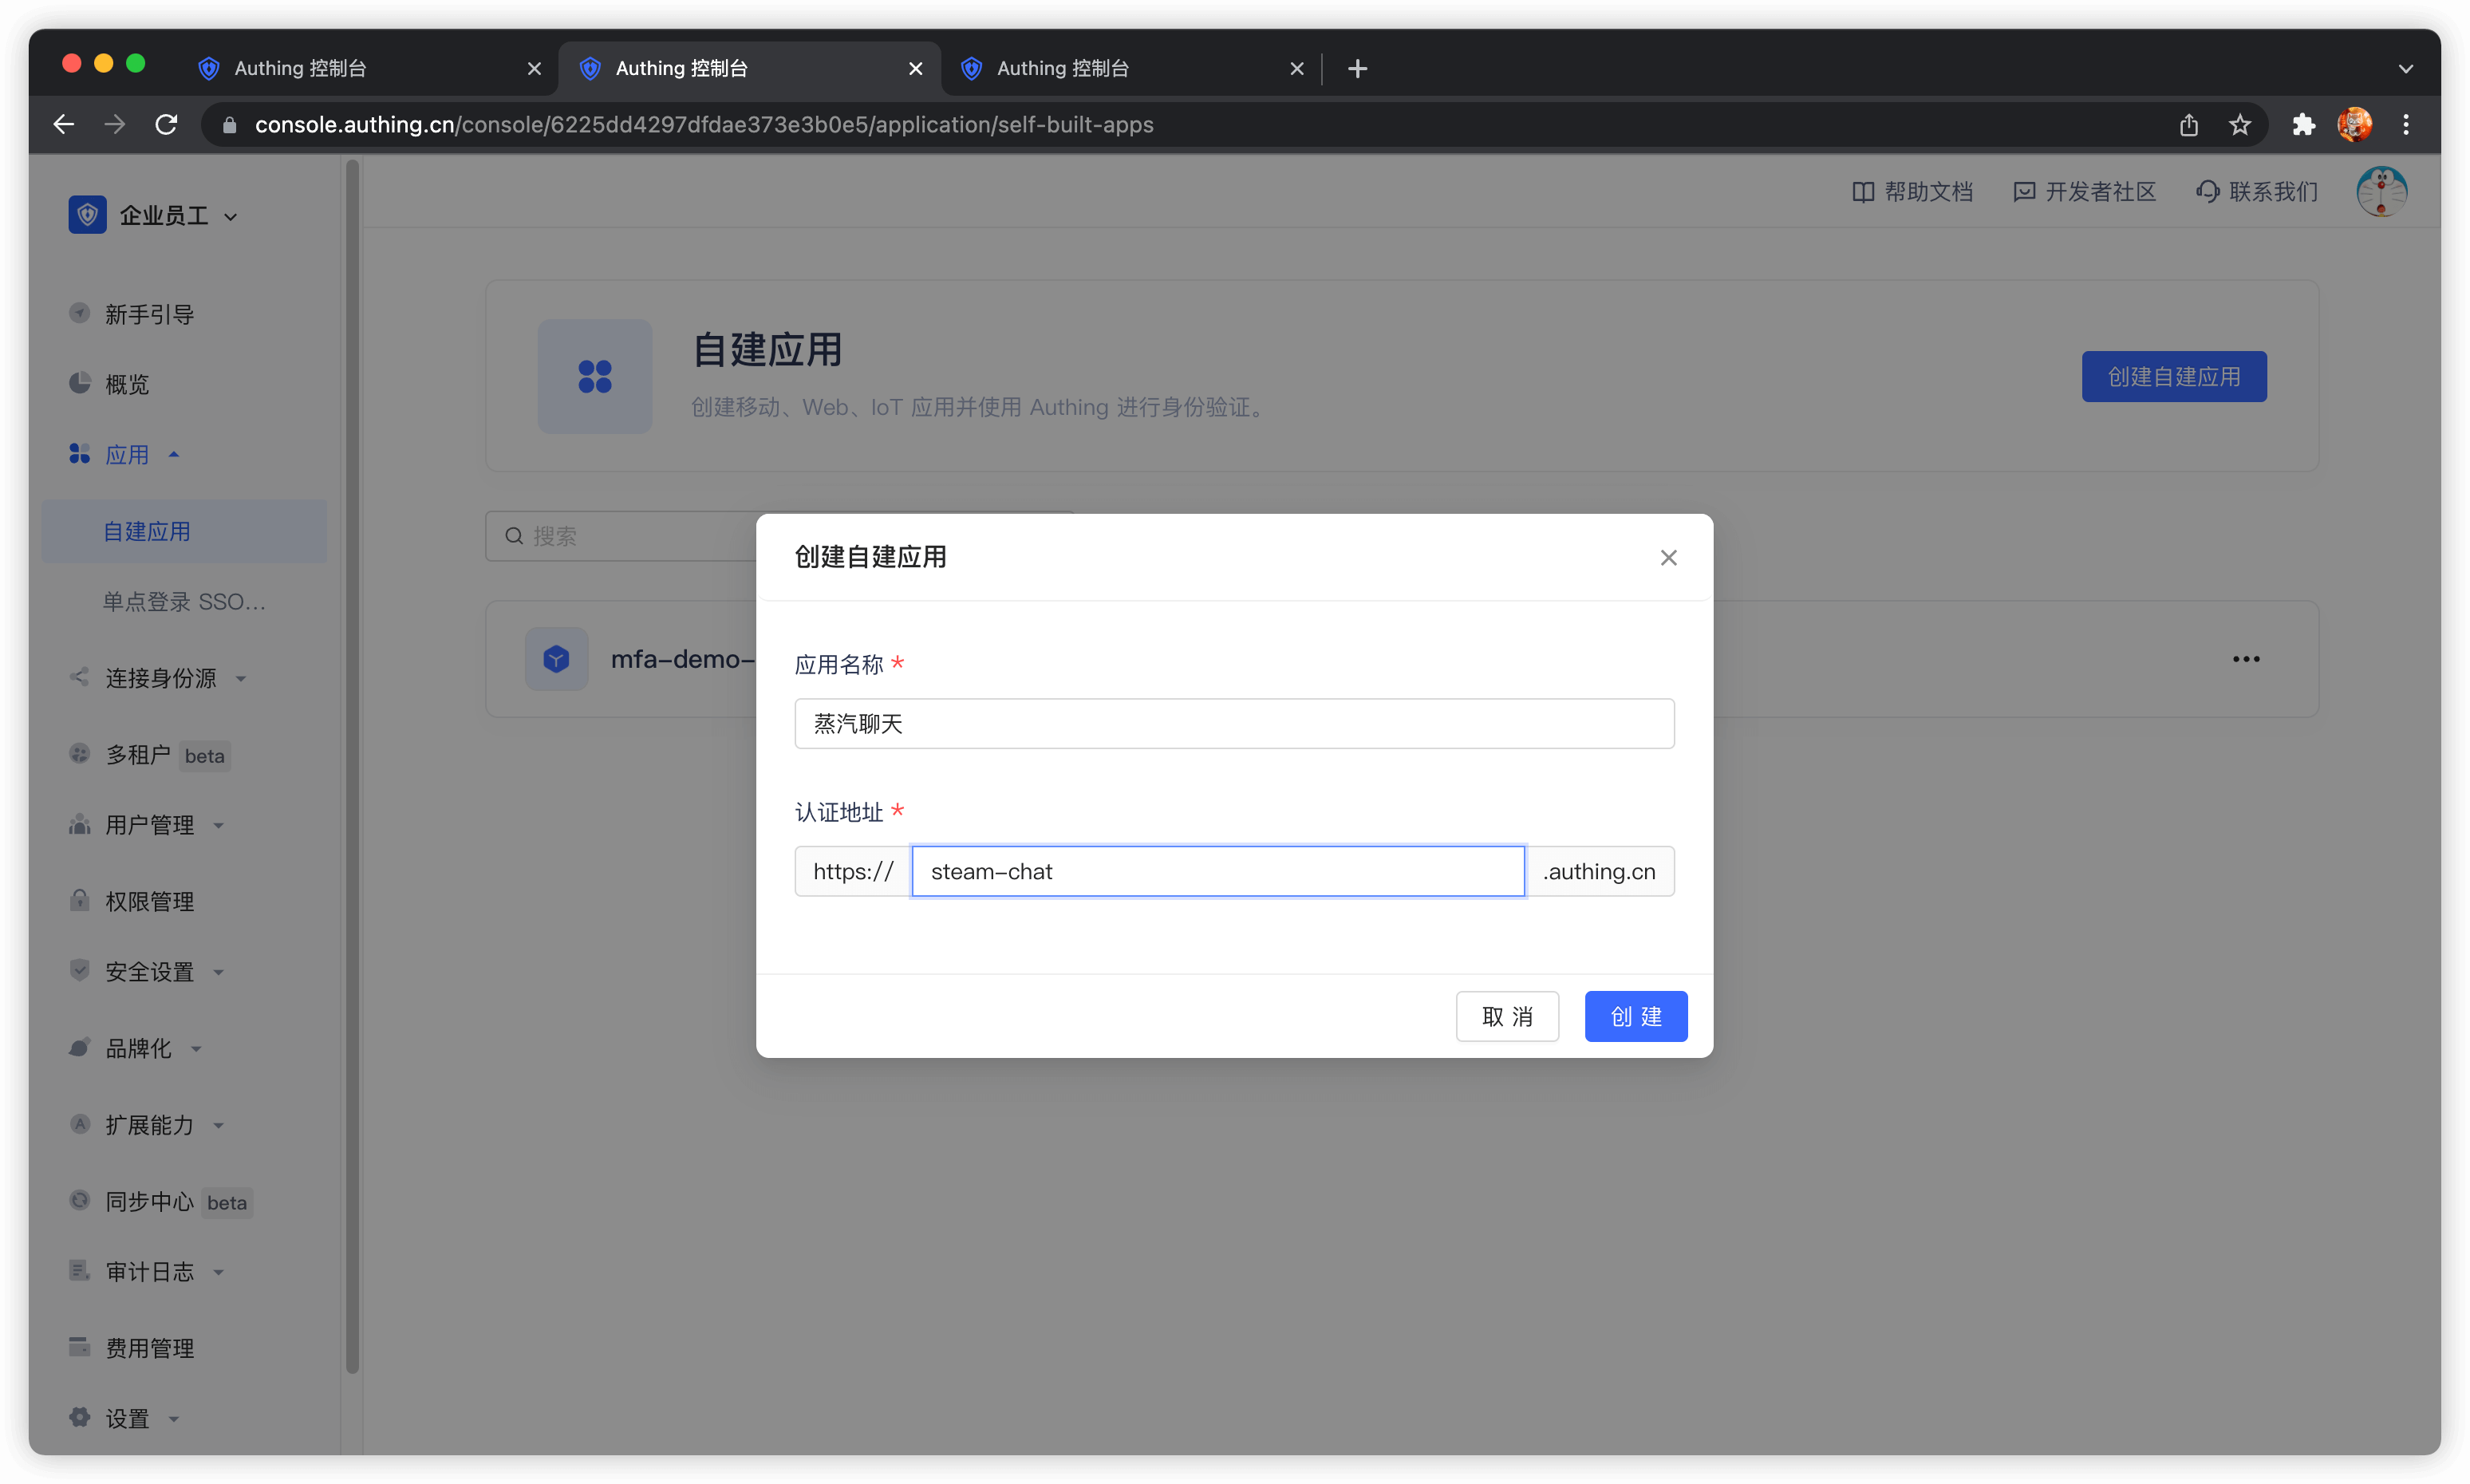Click the share icon in address bar
Viewport: 2470px width, 1484px height.
pyautogui.click(x=2188, y=124)
